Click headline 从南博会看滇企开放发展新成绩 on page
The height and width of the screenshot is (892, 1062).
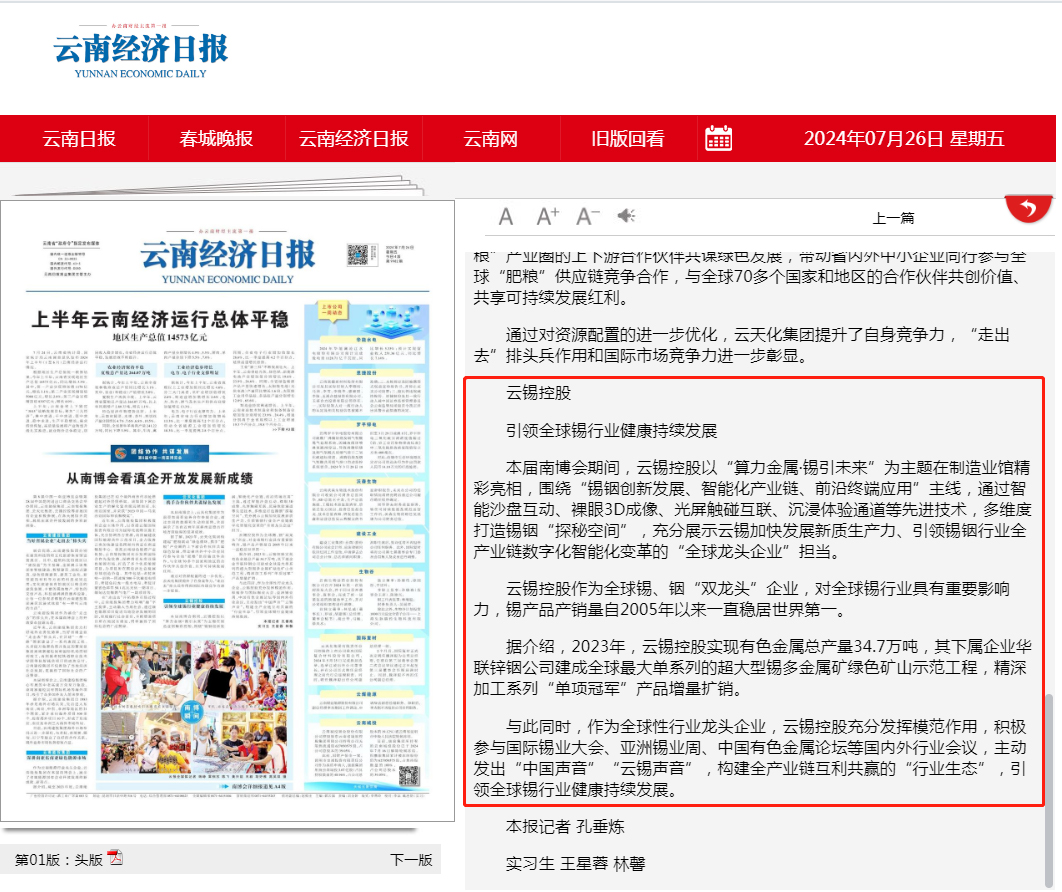(x=160, y=477)
